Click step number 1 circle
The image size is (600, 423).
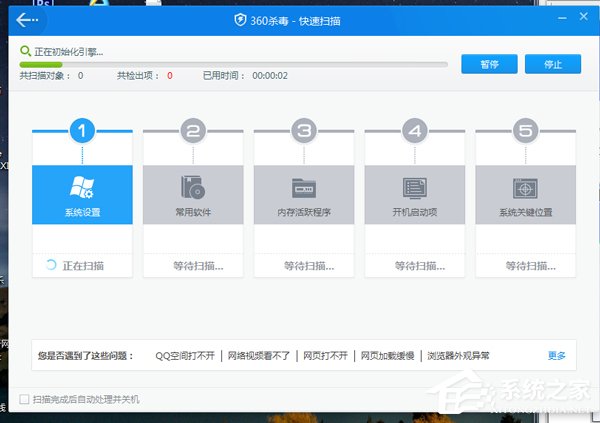coord(82,131)
